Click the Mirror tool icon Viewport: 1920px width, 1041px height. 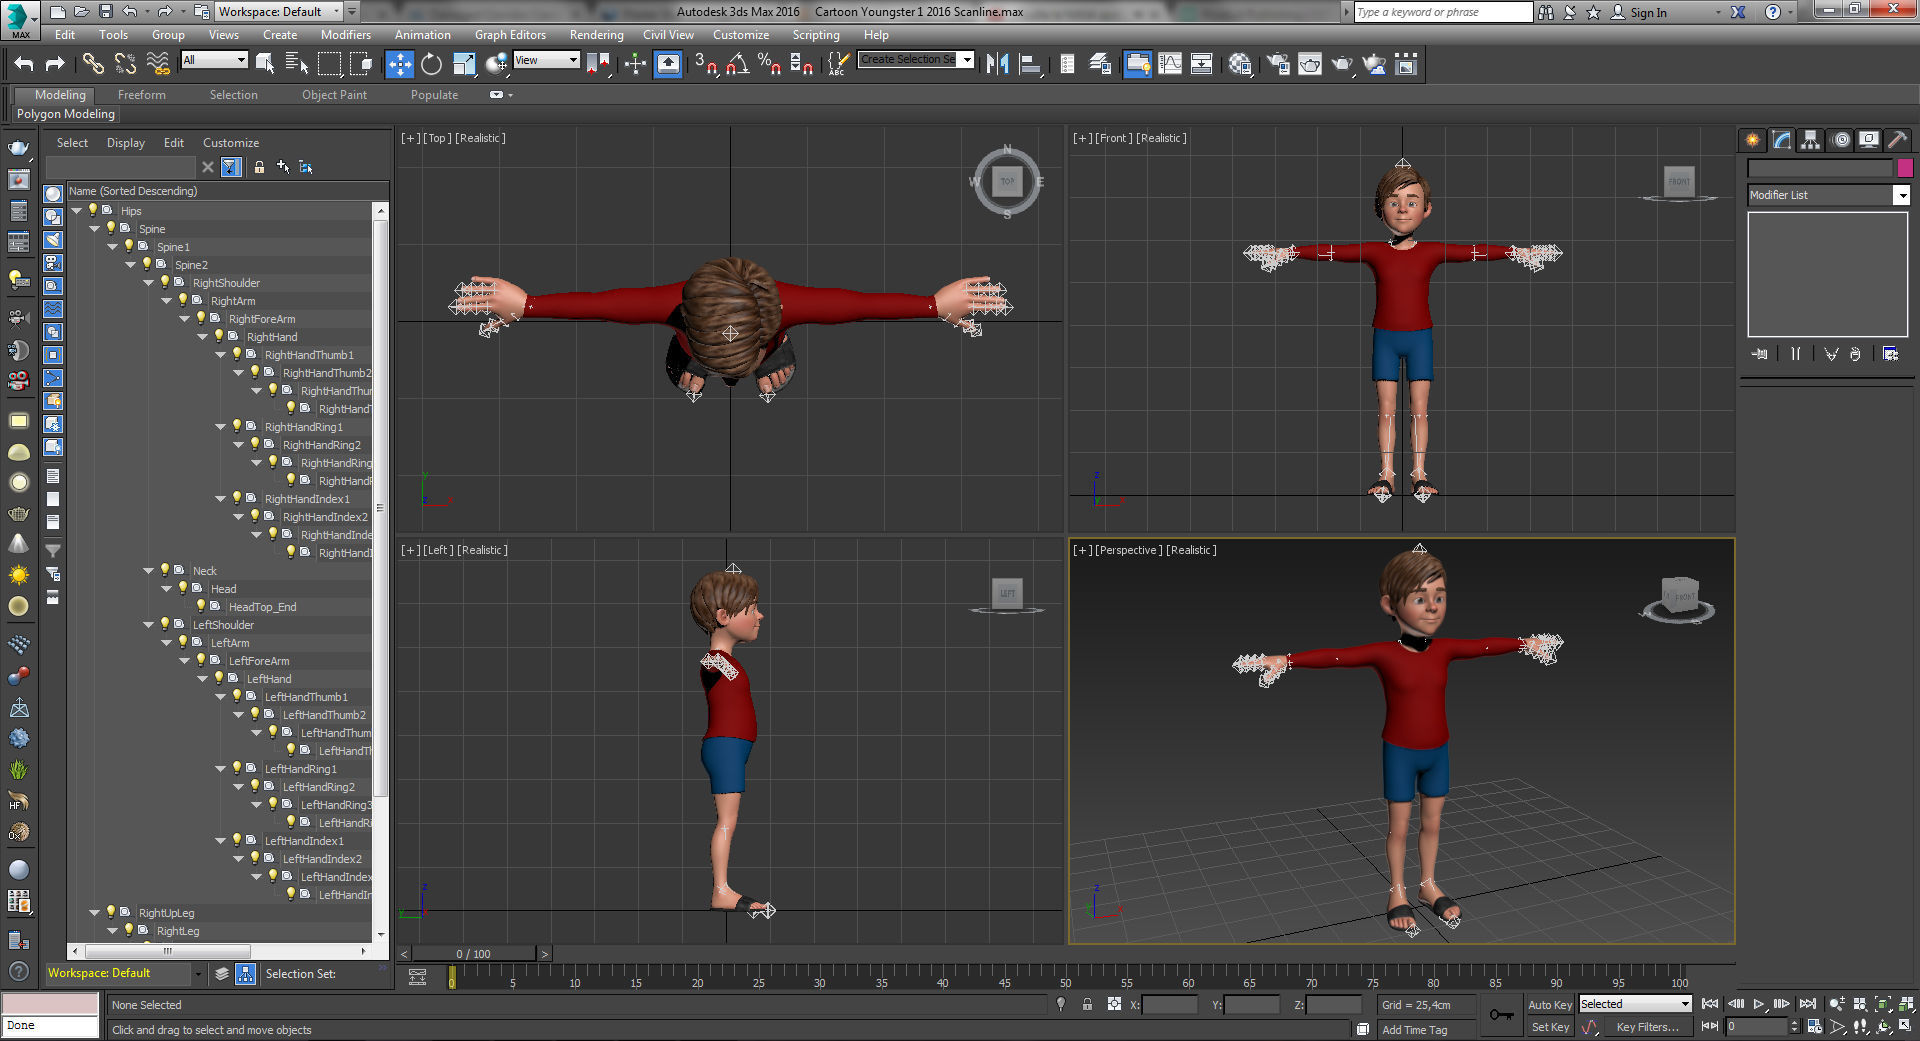tap(997, 65)
